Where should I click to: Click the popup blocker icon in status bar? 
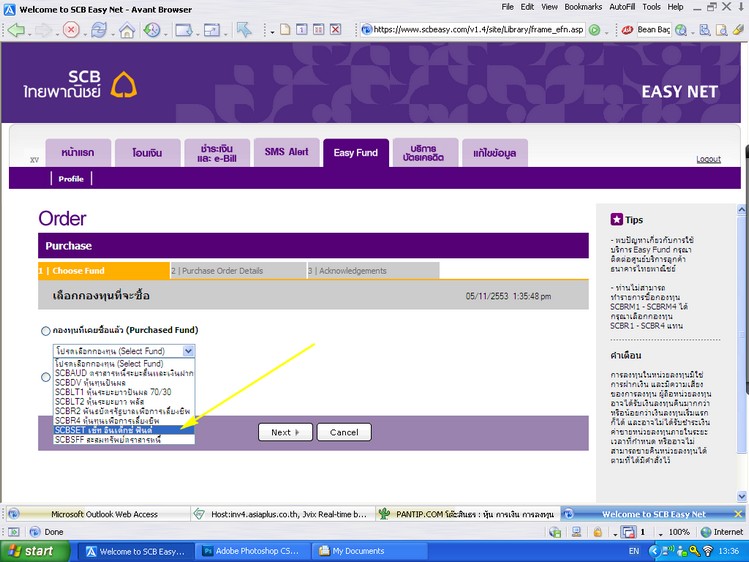(628, 532)
